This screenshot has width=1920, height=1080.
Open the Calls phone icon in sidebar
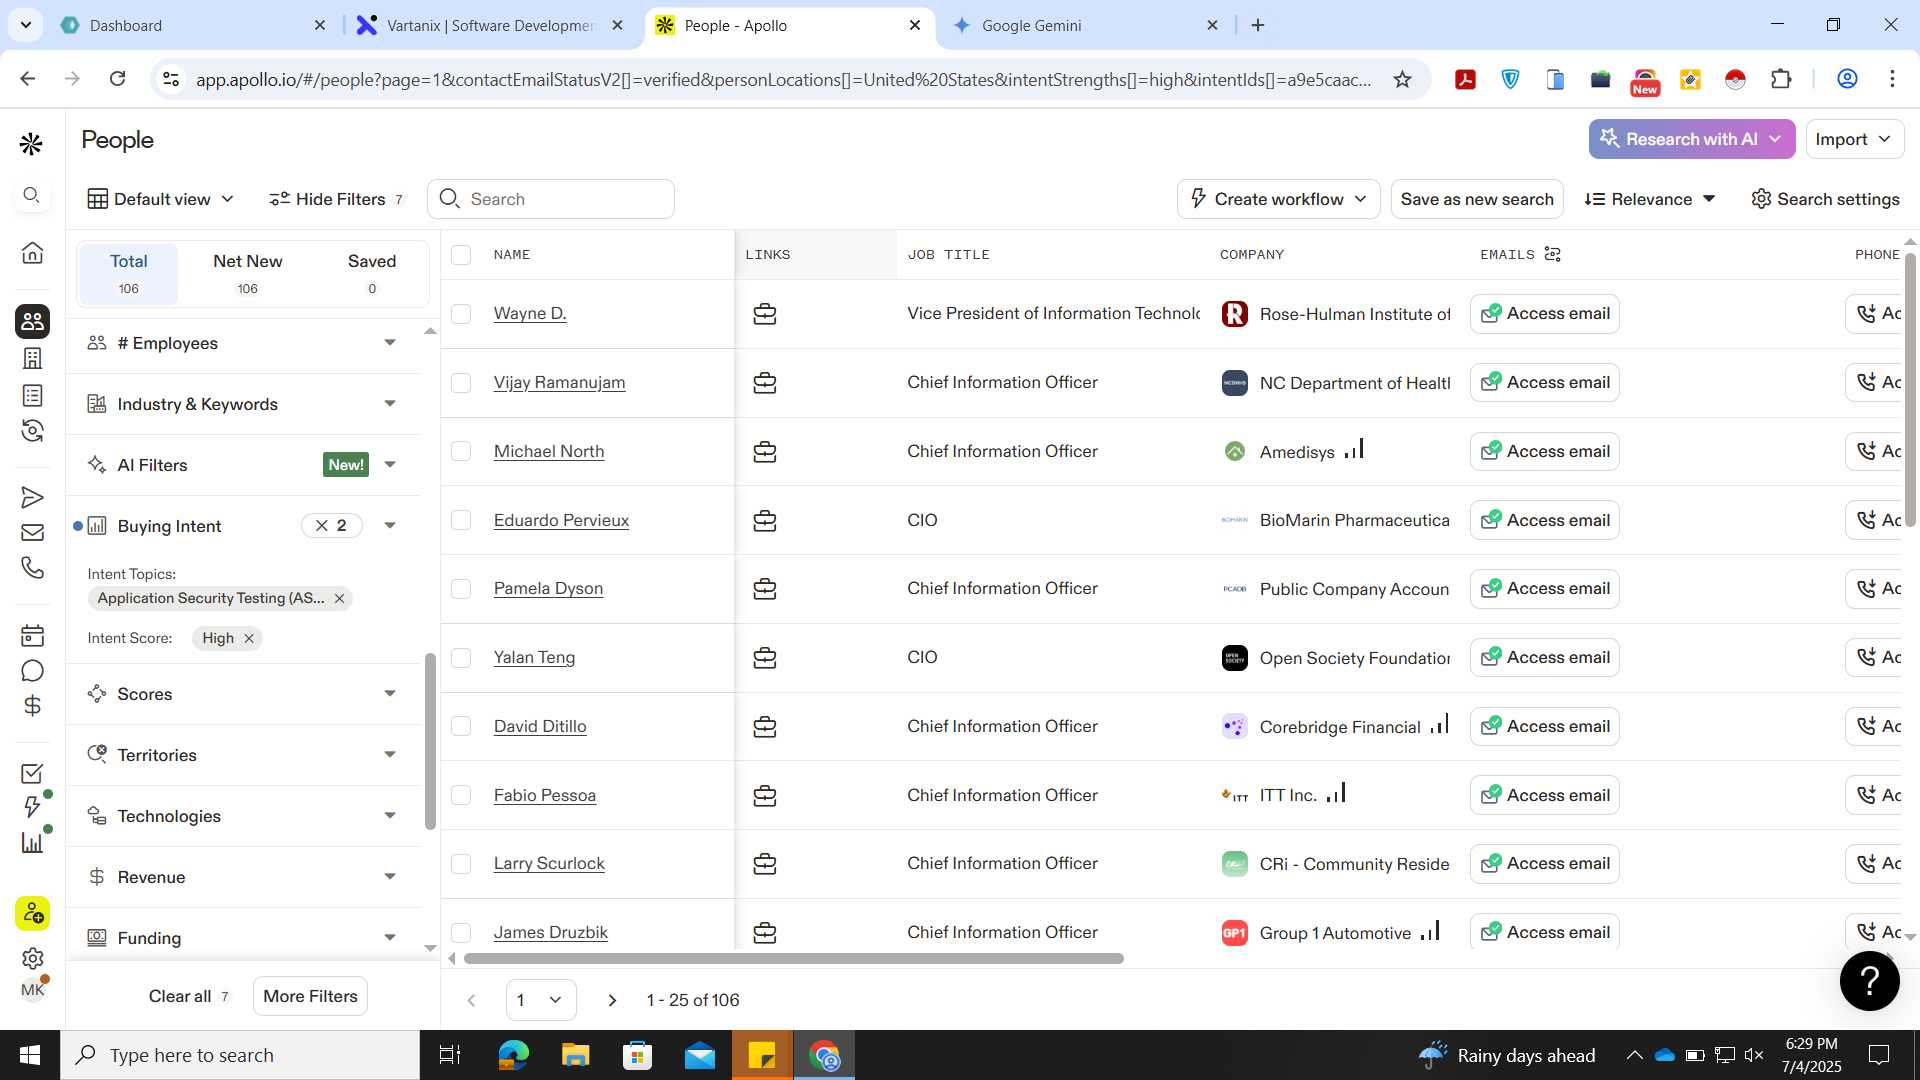(x=32, y=567)
